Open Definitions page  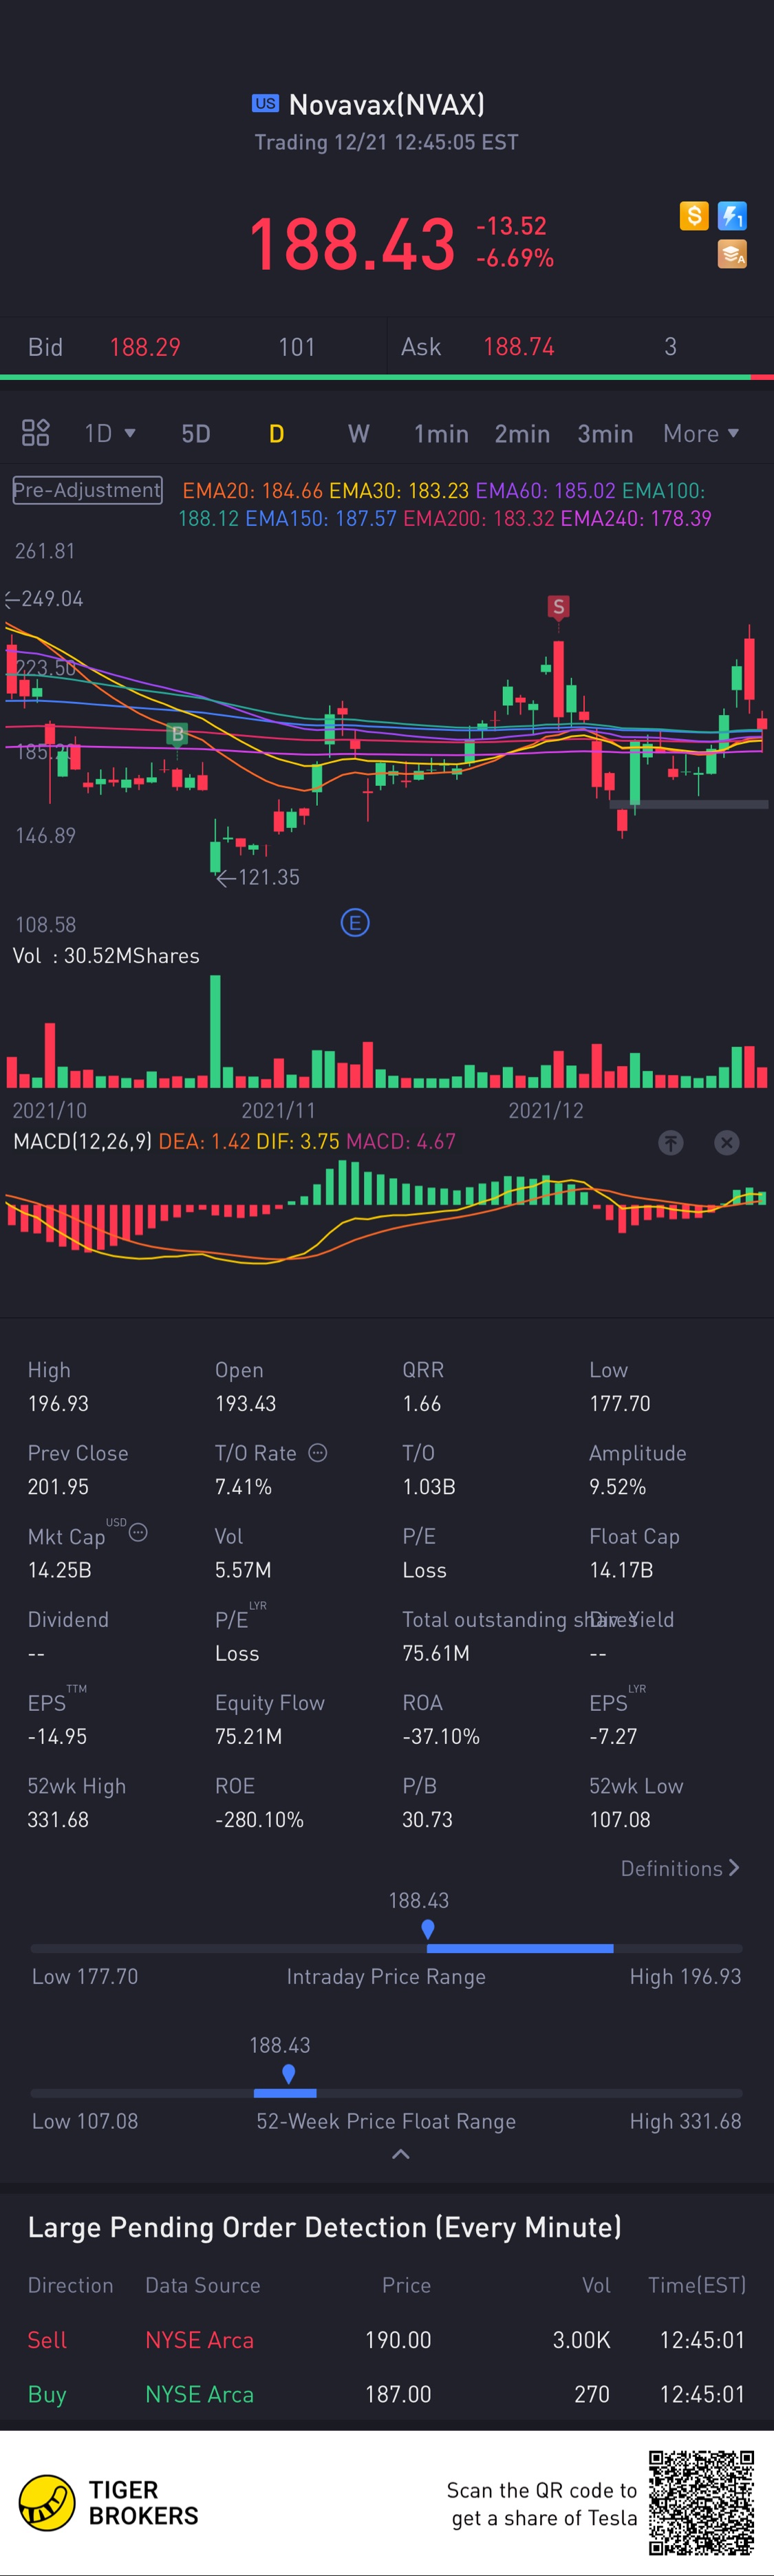680,1868
